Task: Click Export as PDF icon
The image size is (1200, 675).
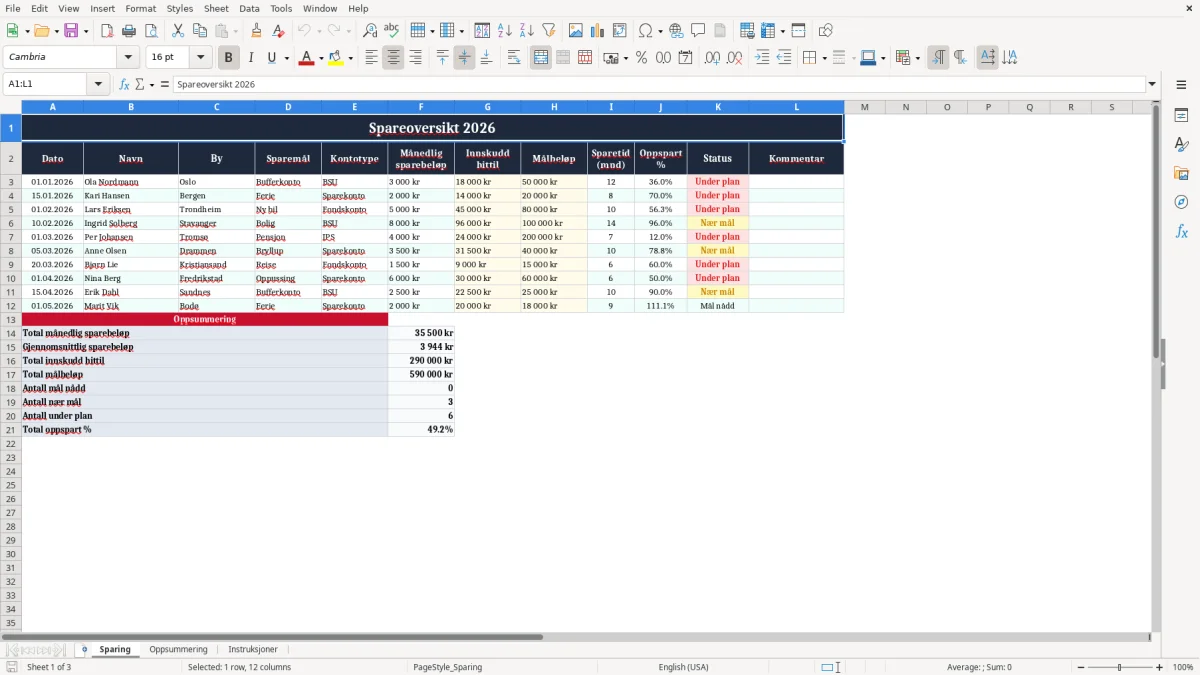Action: click(x=107, y=31)
